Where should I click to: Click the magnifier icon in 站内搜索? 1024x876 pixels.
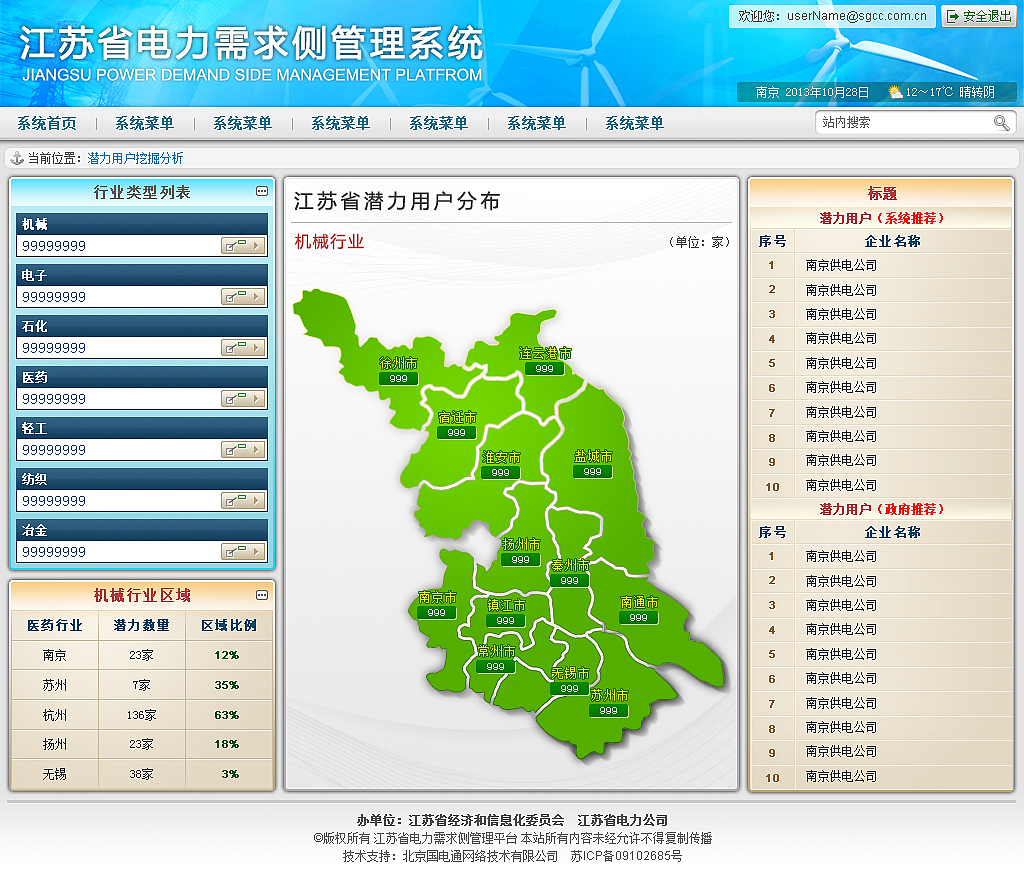coord(1001,121)
